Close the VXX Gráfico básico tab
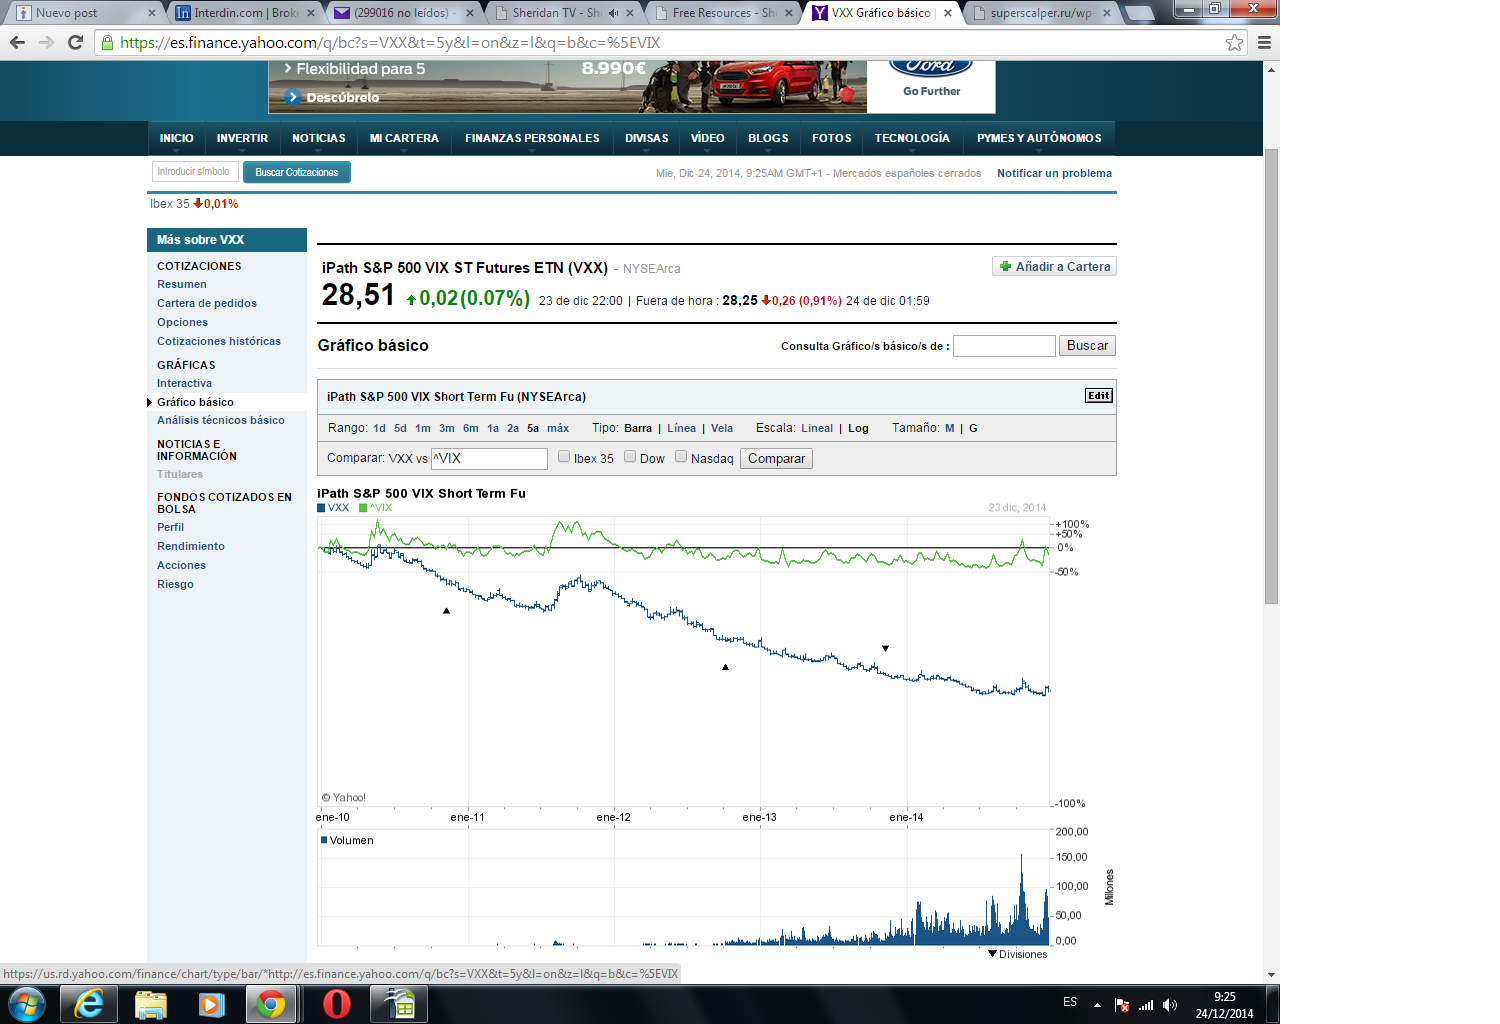This screenshot has width=1500, height=1024. tap(948, 13)
